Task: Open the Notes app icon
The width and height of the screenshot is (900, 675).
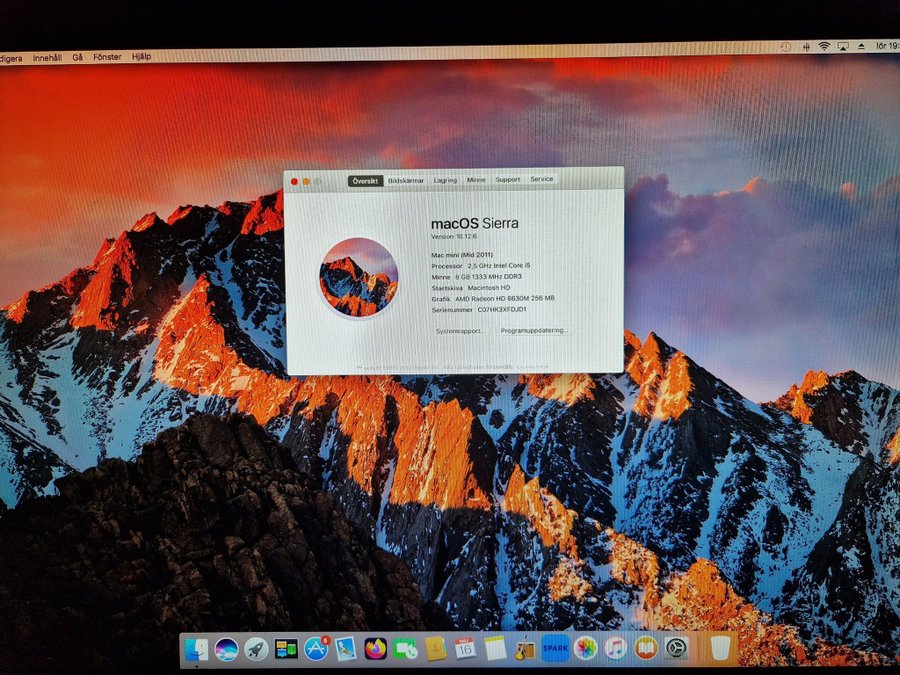Action: pyautogui.click(x=495, y=648)
